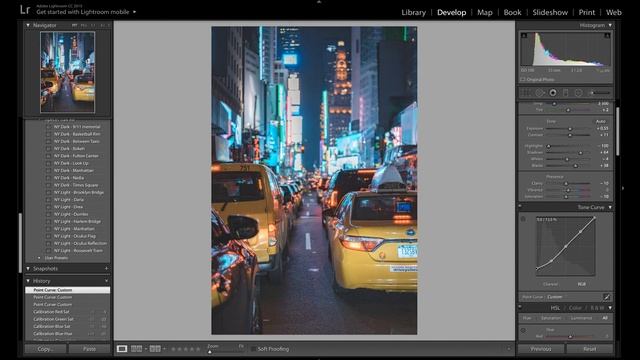Screen dimensions: 640x360
Task: Select the Crop Overlay tool icon
Action: point(526,93)
